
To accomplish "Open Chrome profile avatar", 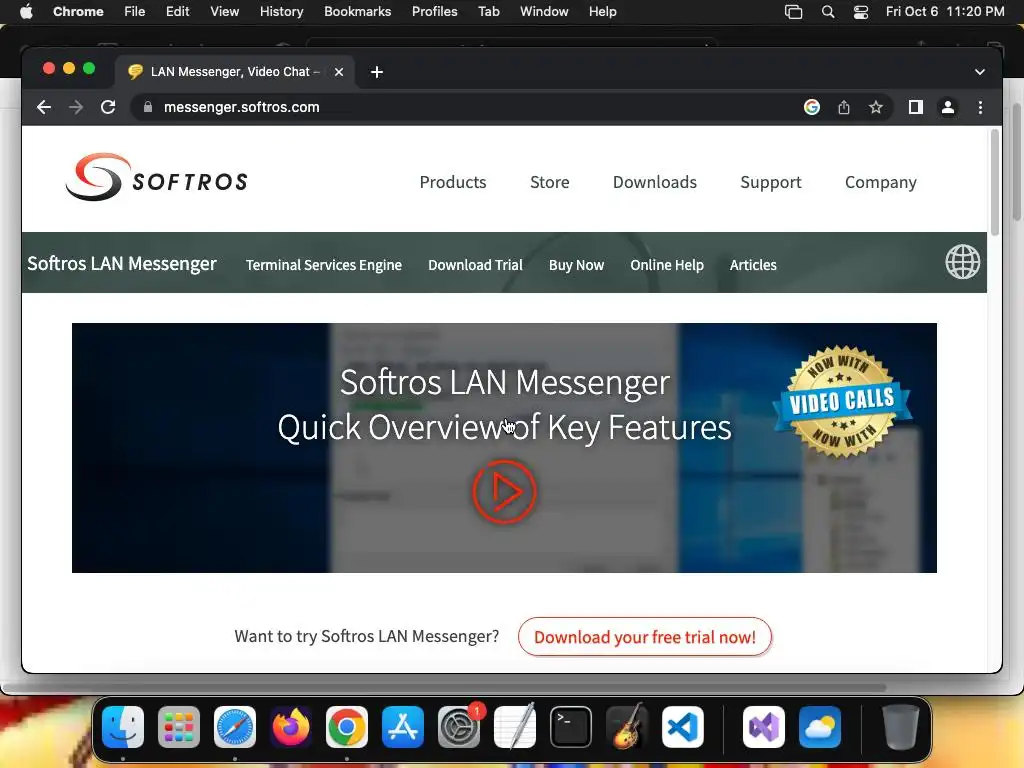I will (948, 107).
